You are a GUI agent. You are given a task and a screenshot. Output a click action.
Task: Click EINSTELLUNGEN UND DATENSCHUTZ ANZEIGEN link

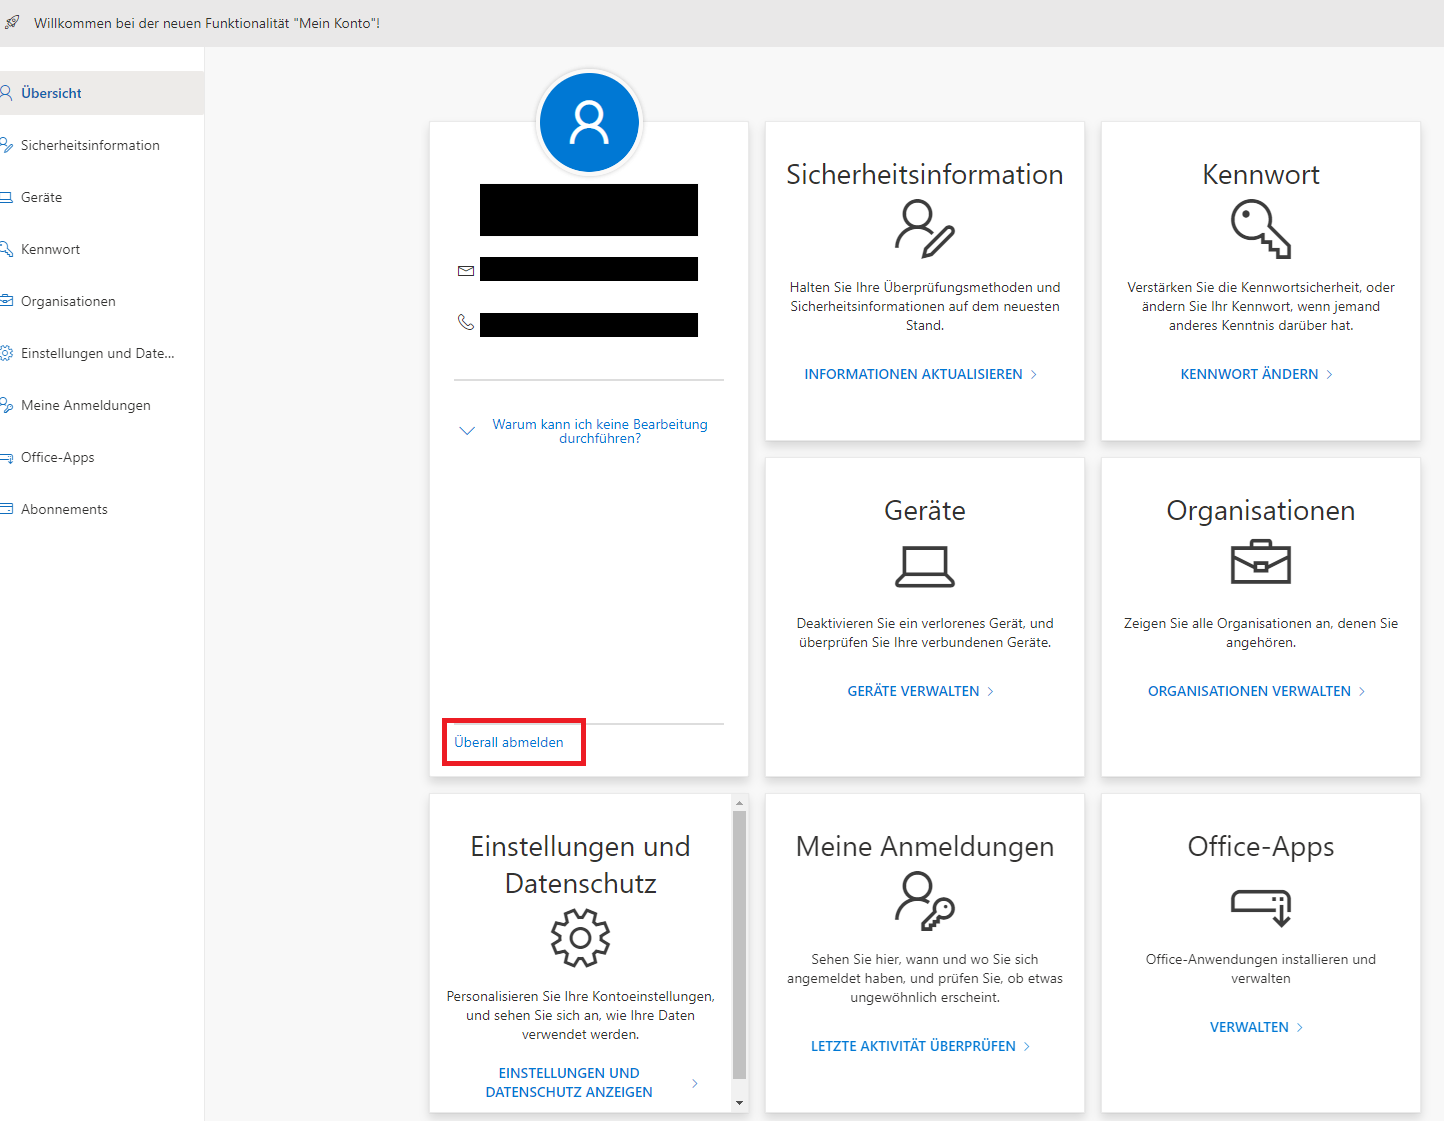[x=569, y=1082]
